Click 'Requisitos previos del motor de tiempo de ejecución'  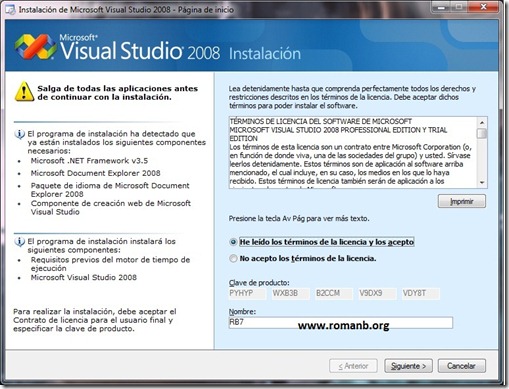coord(110,264)
